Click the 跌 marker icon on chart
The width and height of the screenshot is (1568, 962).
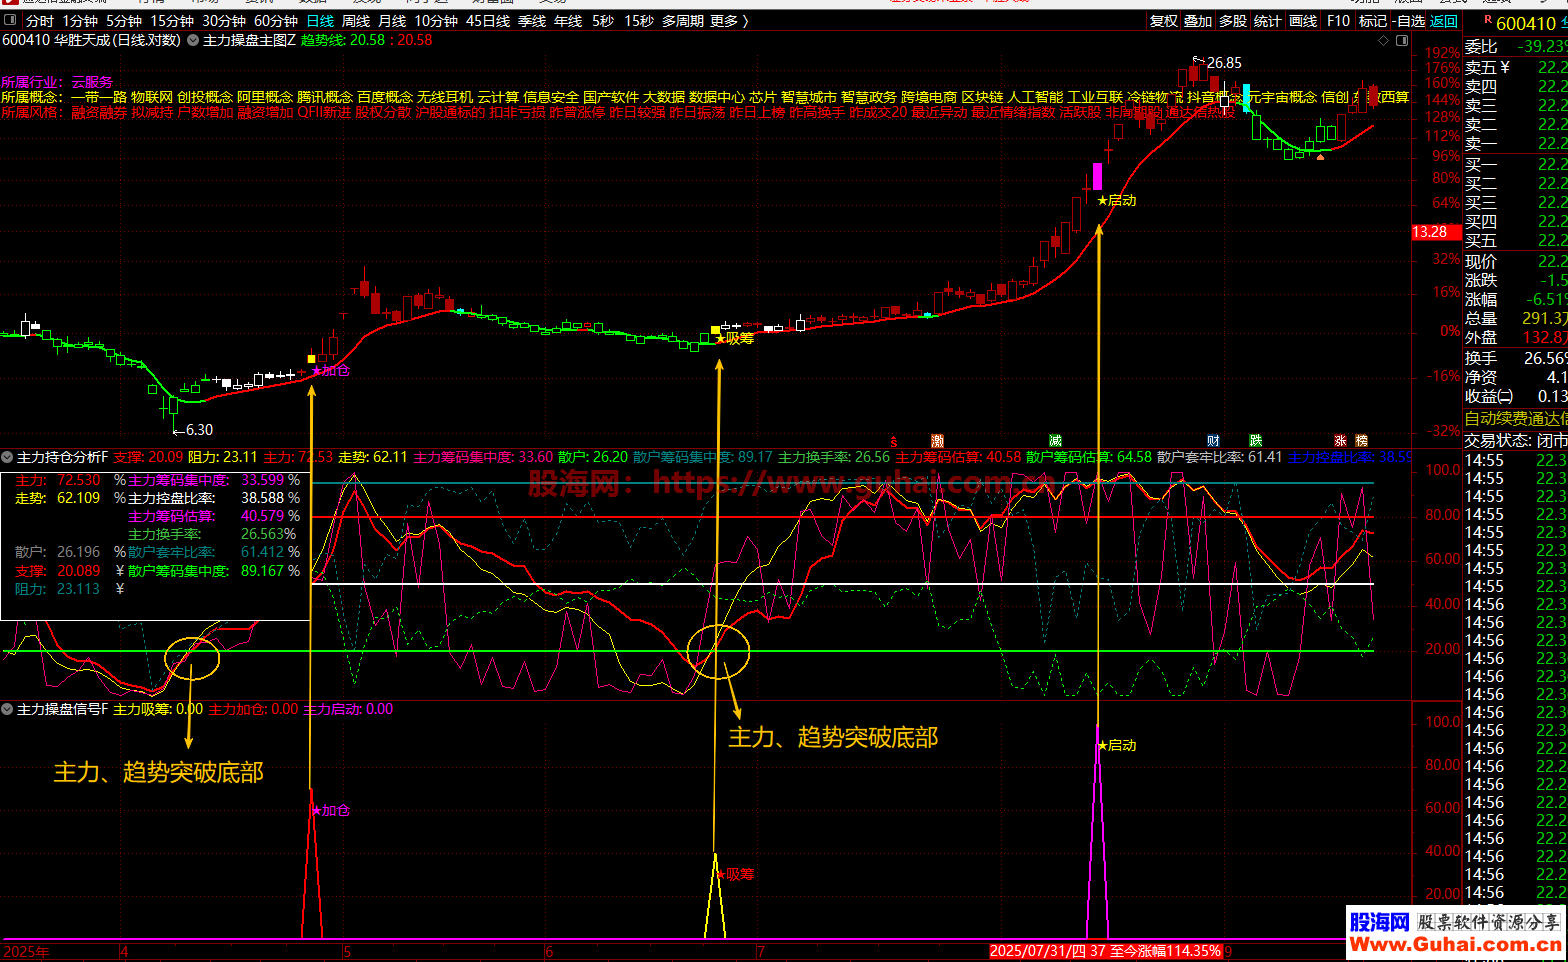[1255, 441]
